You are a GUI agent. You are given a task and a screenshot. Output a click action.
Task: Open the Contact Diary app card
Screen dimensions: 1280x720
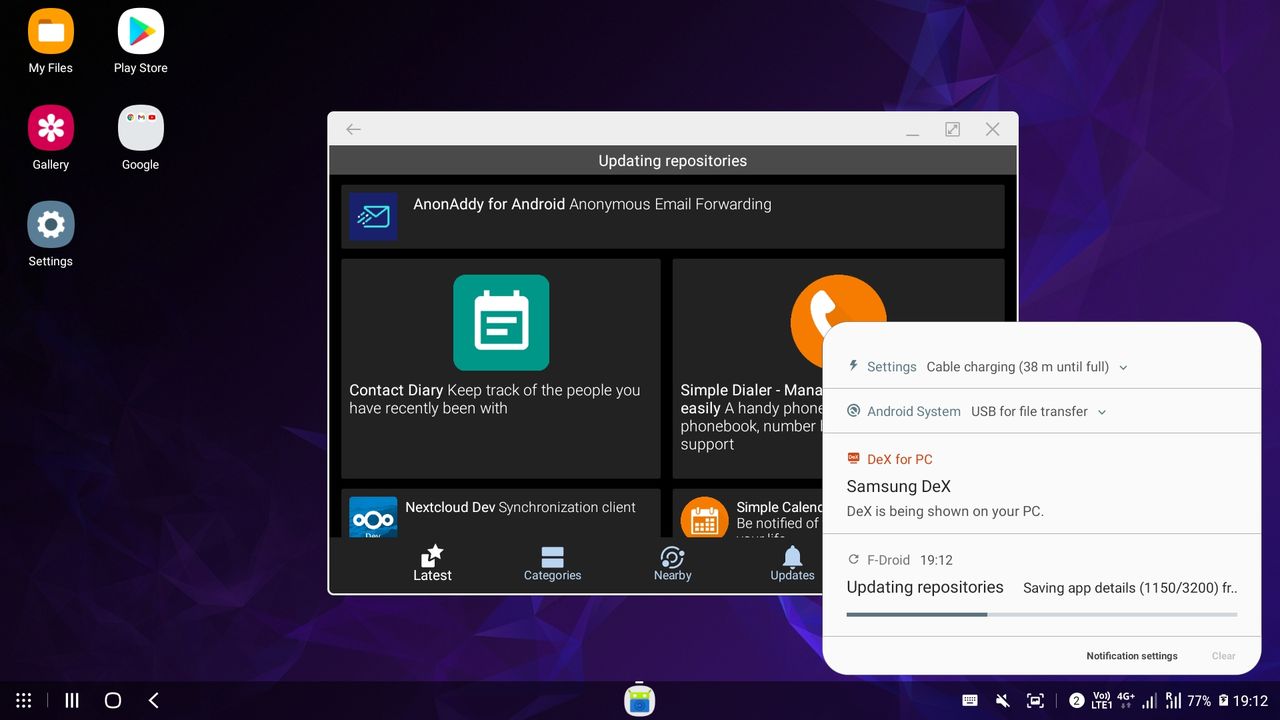coord(500,368)
